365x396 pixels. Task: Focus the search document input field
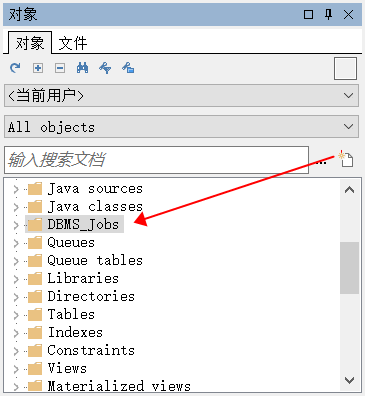pos(156,160)
